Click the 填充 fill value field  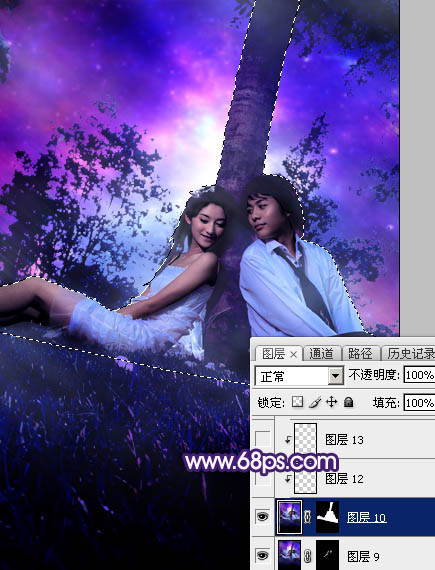tap(420, 403)
